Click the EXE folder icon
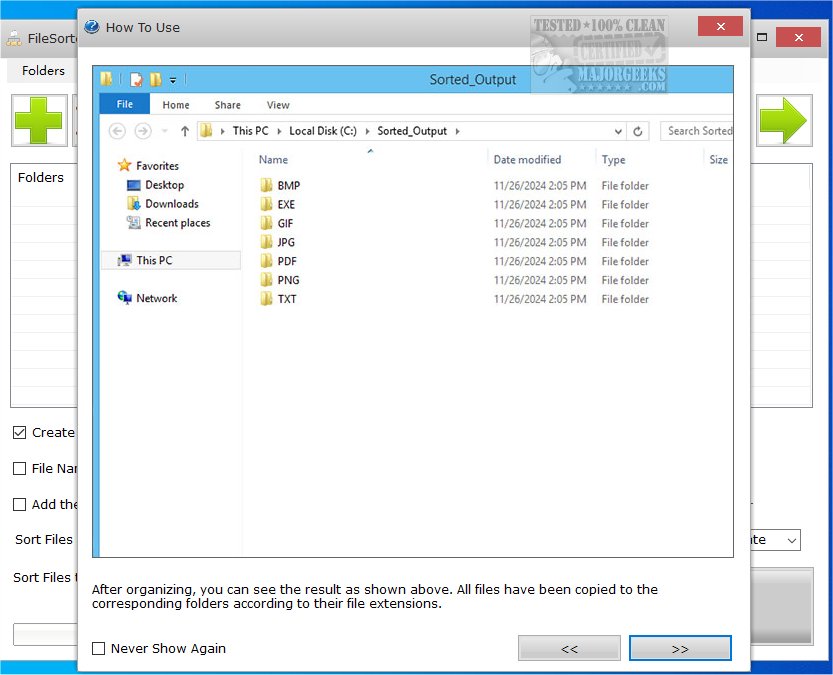Viewport: 833px width, 675px height. pyautogui.click(x=266, y=204)
